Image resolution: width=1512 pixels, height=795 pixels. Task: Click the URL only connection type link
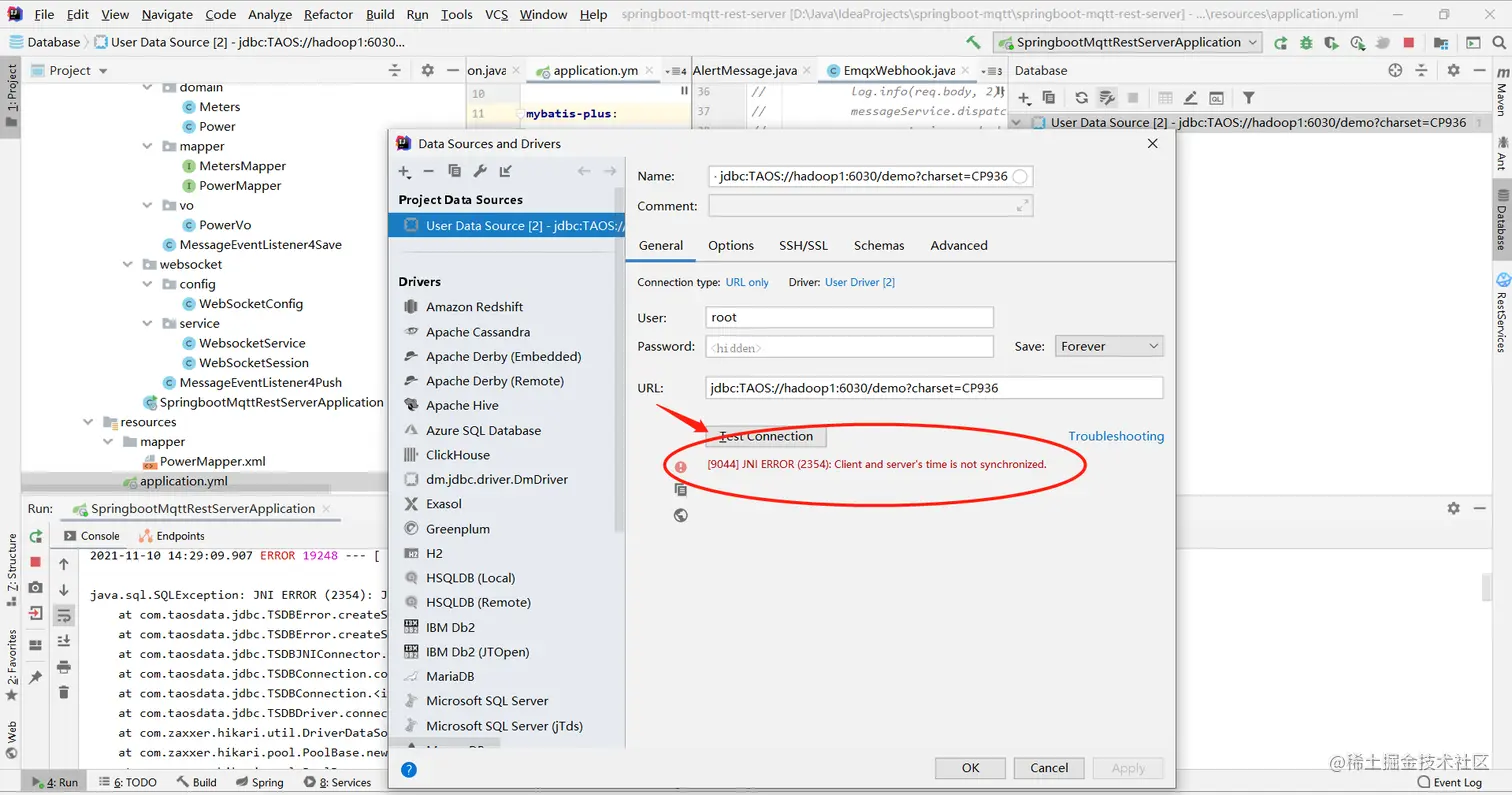[x=747, y=282]
